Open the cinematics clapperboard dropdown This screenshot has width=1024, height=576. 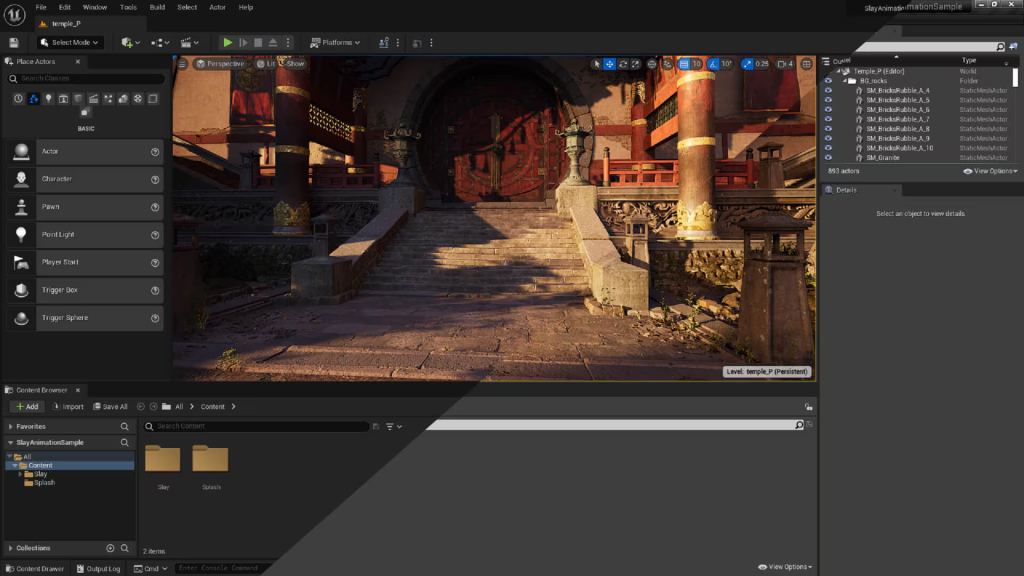tap(189, 42)
